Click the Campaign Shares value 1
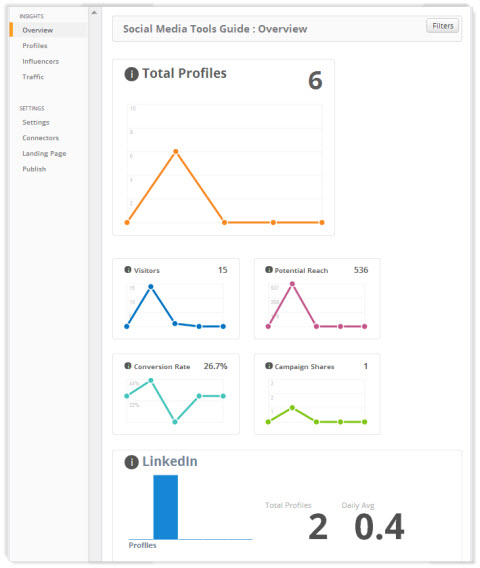Viewport: 480px width, 568px height. tap(366, 366)
